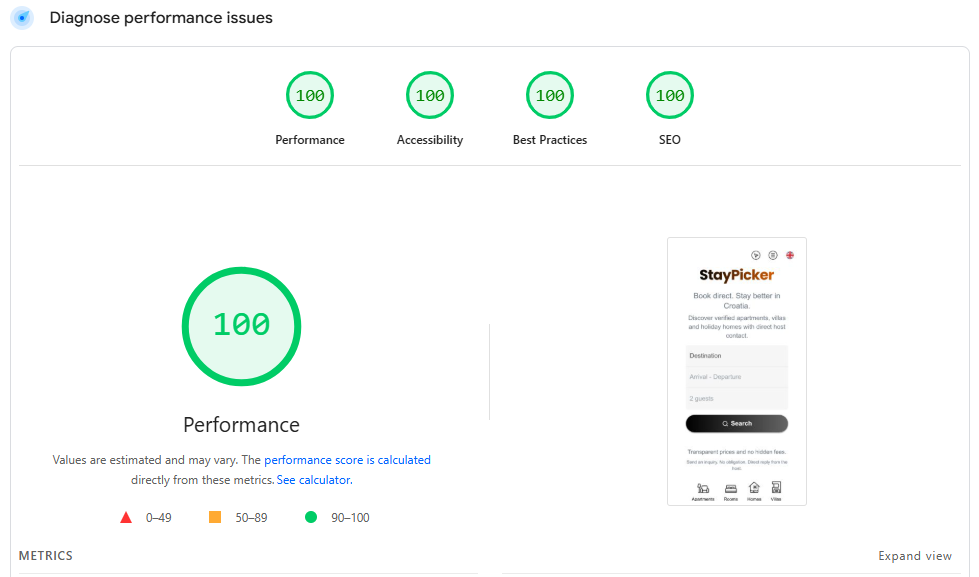979x577 pixels.
Task: Click the Apartments icon in page preview
Action: pos(703,489)
